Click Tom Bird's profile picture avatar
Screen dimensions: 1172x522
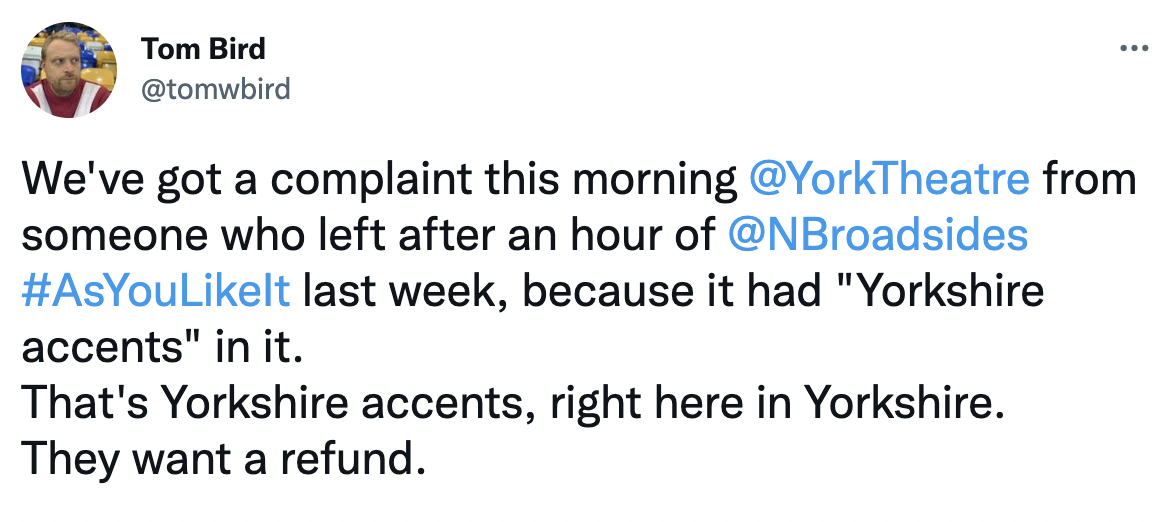coord(69,70)
